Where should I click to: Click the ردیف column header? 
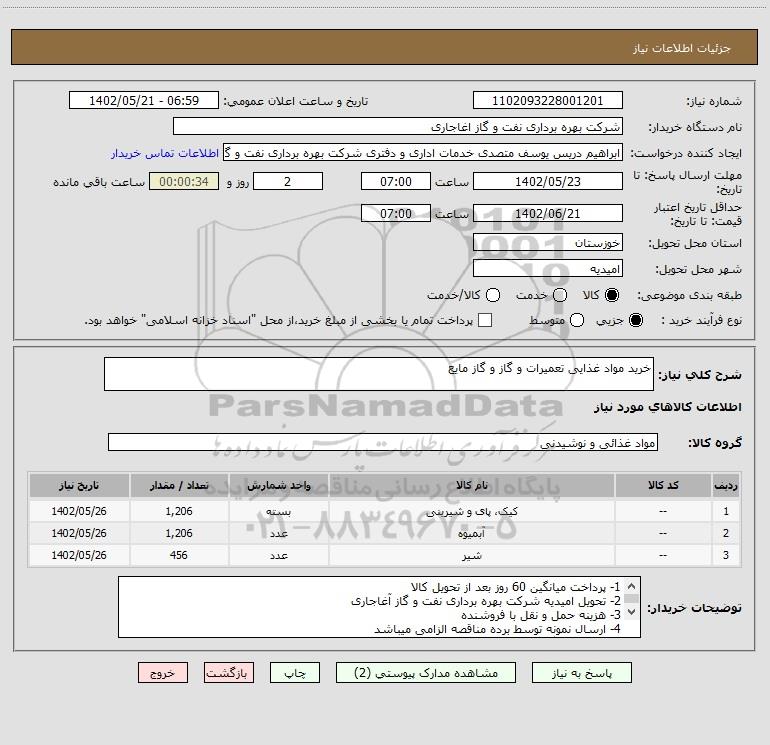tap(726, 485)
